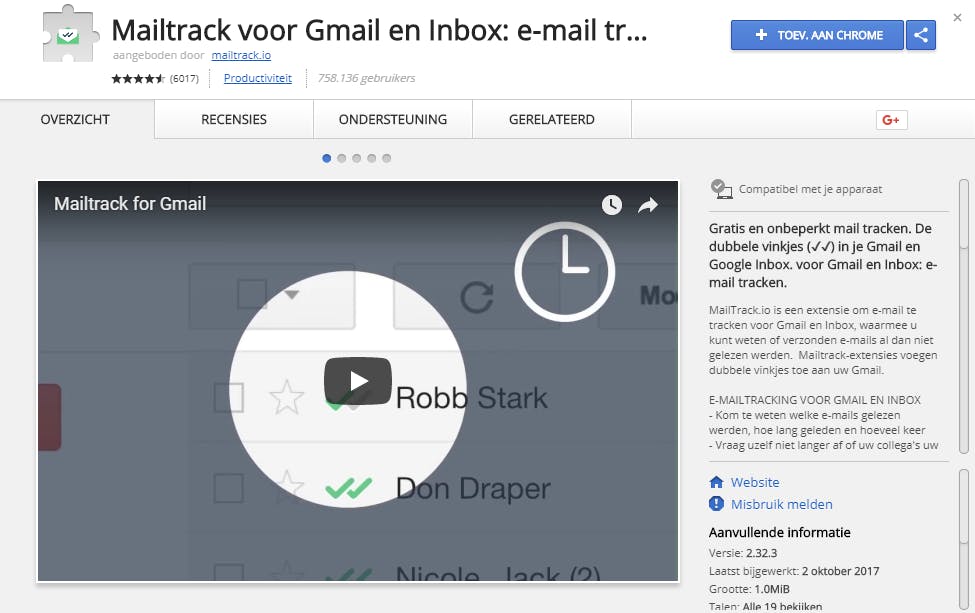
Task: Open the share icon button
Action: coord(921,35)
